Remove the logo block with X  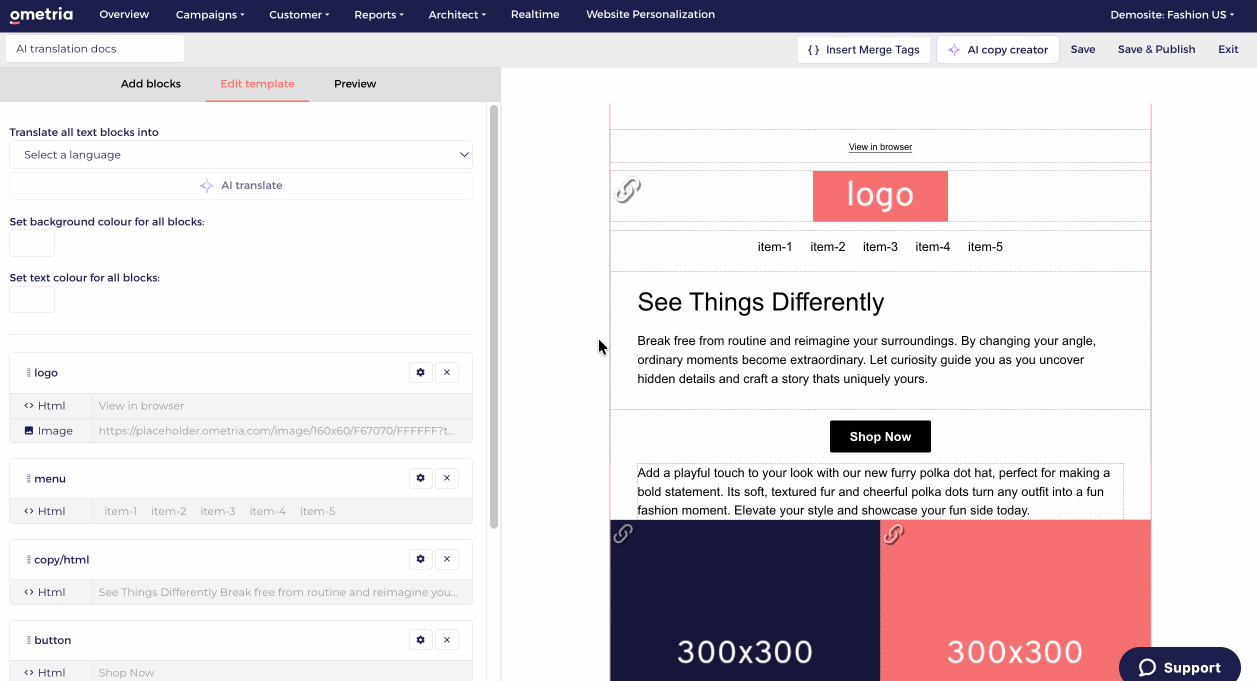[447, 372]
